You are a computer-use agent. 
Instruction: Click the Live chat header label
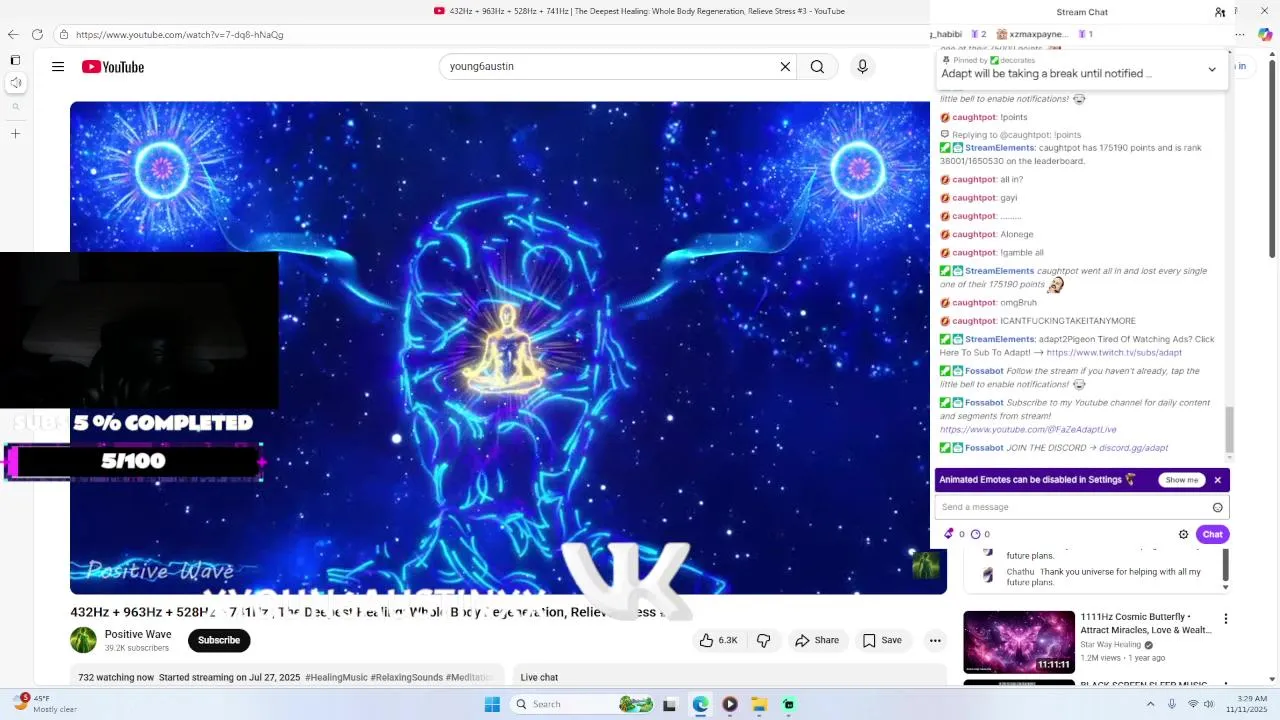coord(539,677)
